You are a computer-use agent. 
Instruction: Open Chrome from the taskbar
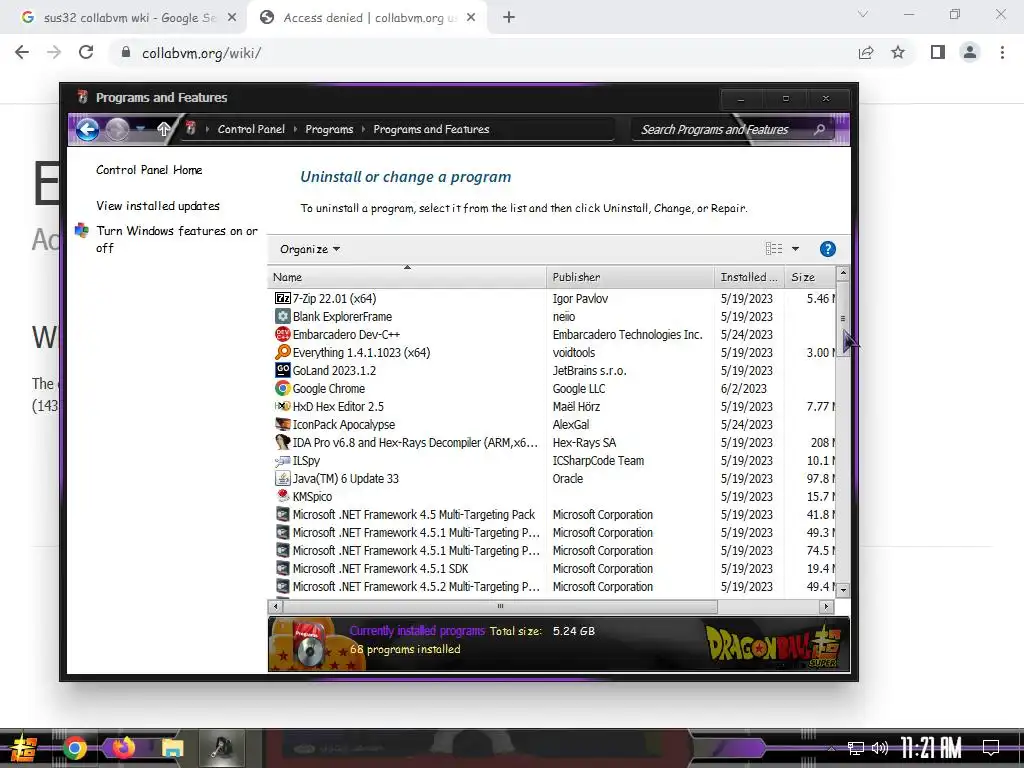click(x=74, y=748)
